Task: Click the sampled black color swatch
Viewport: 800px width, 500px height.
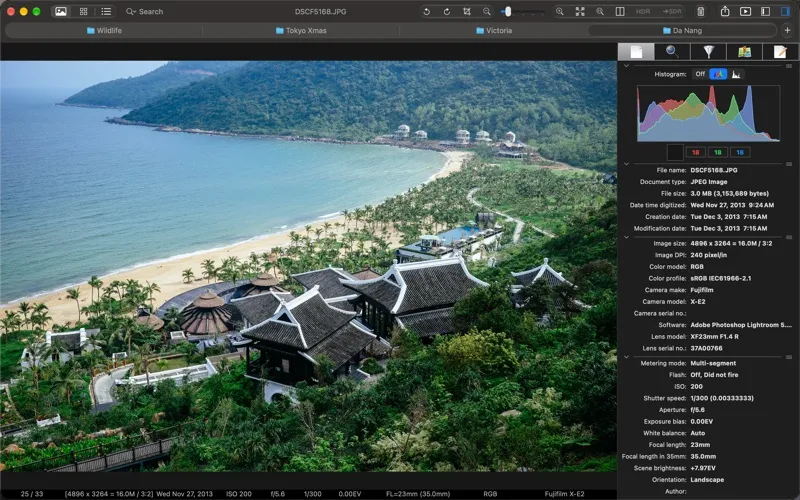Action: coord(675,152)
